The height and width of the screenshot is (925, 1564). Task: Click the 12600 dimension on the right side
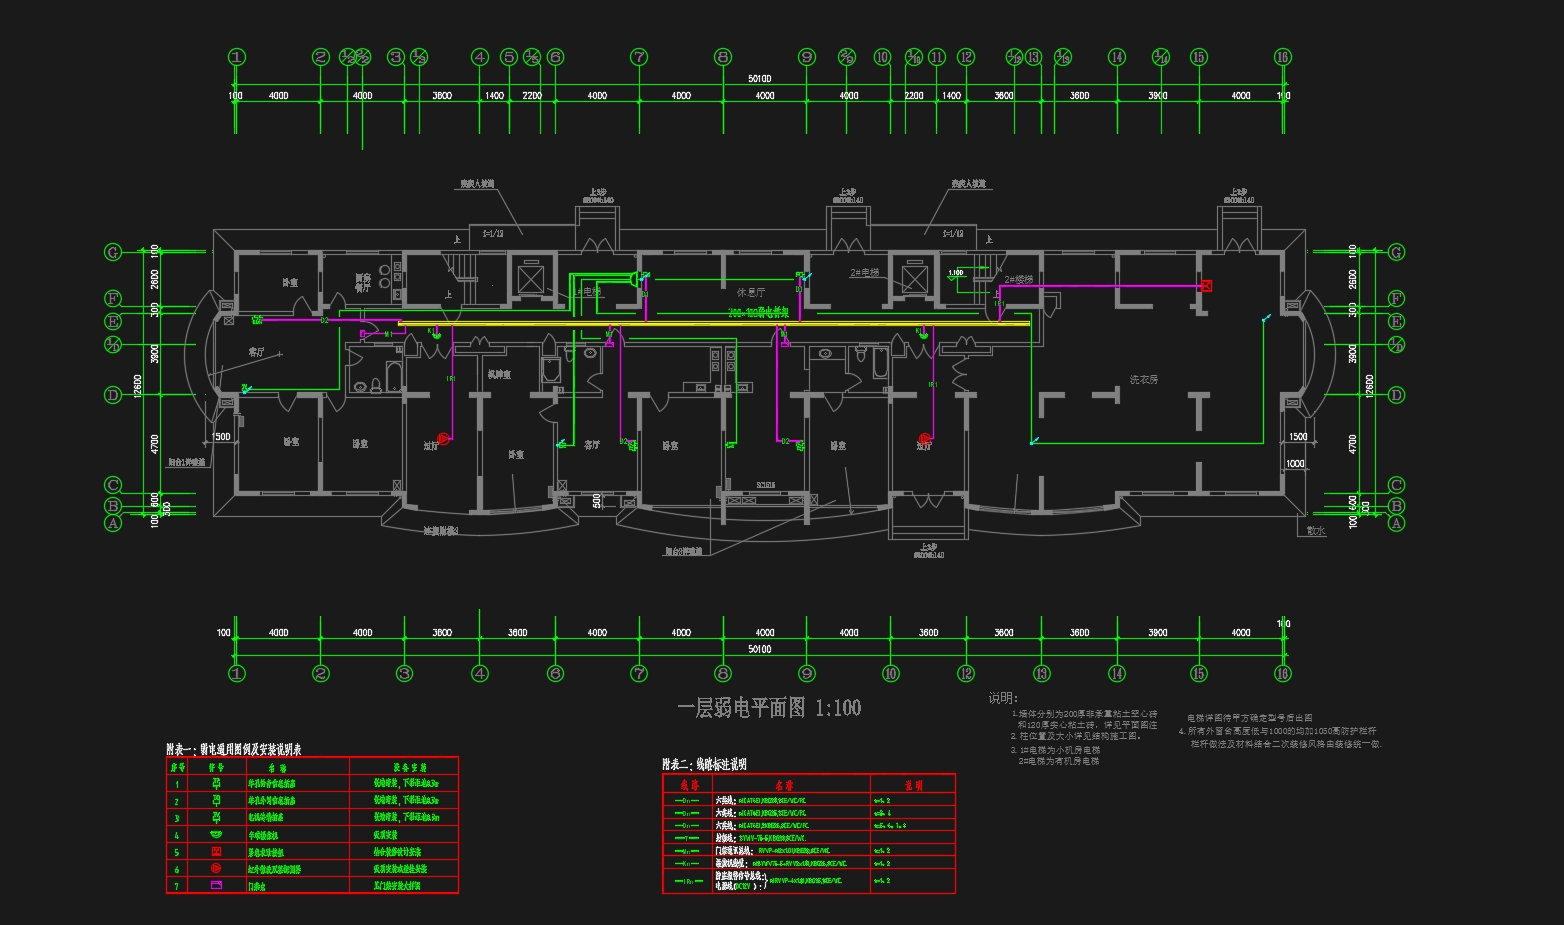tap(1370, 385)
